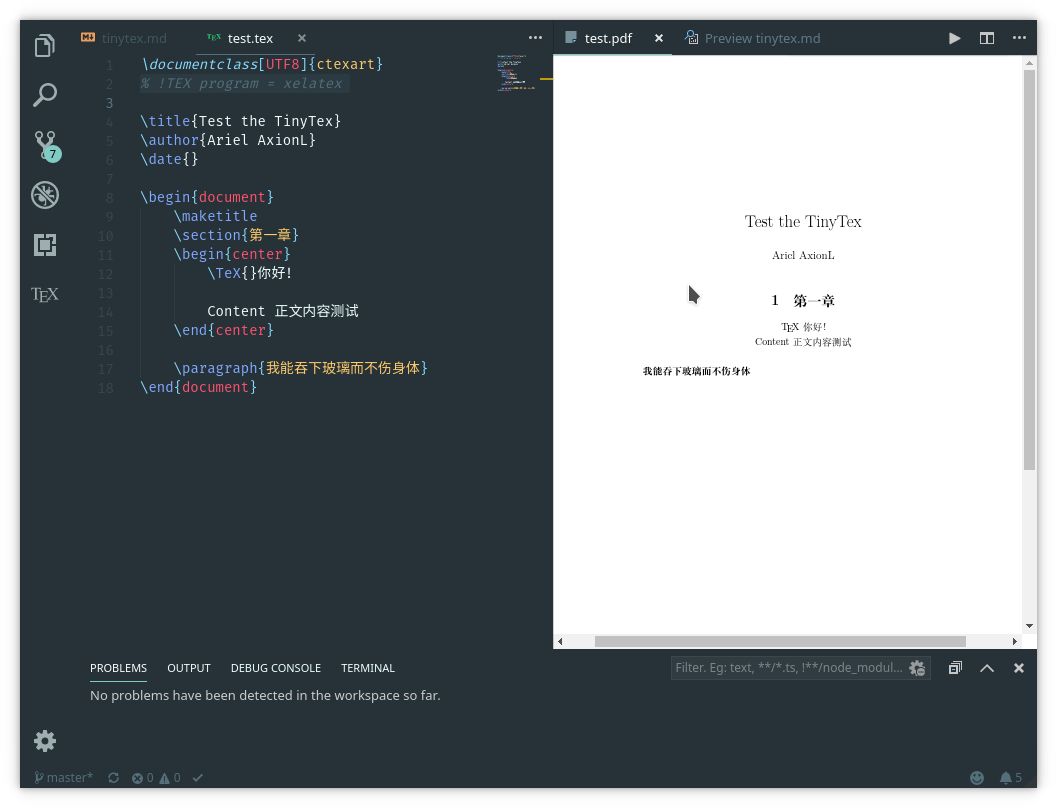
Task: Run the build with the play button
Action: pos(953,38)
